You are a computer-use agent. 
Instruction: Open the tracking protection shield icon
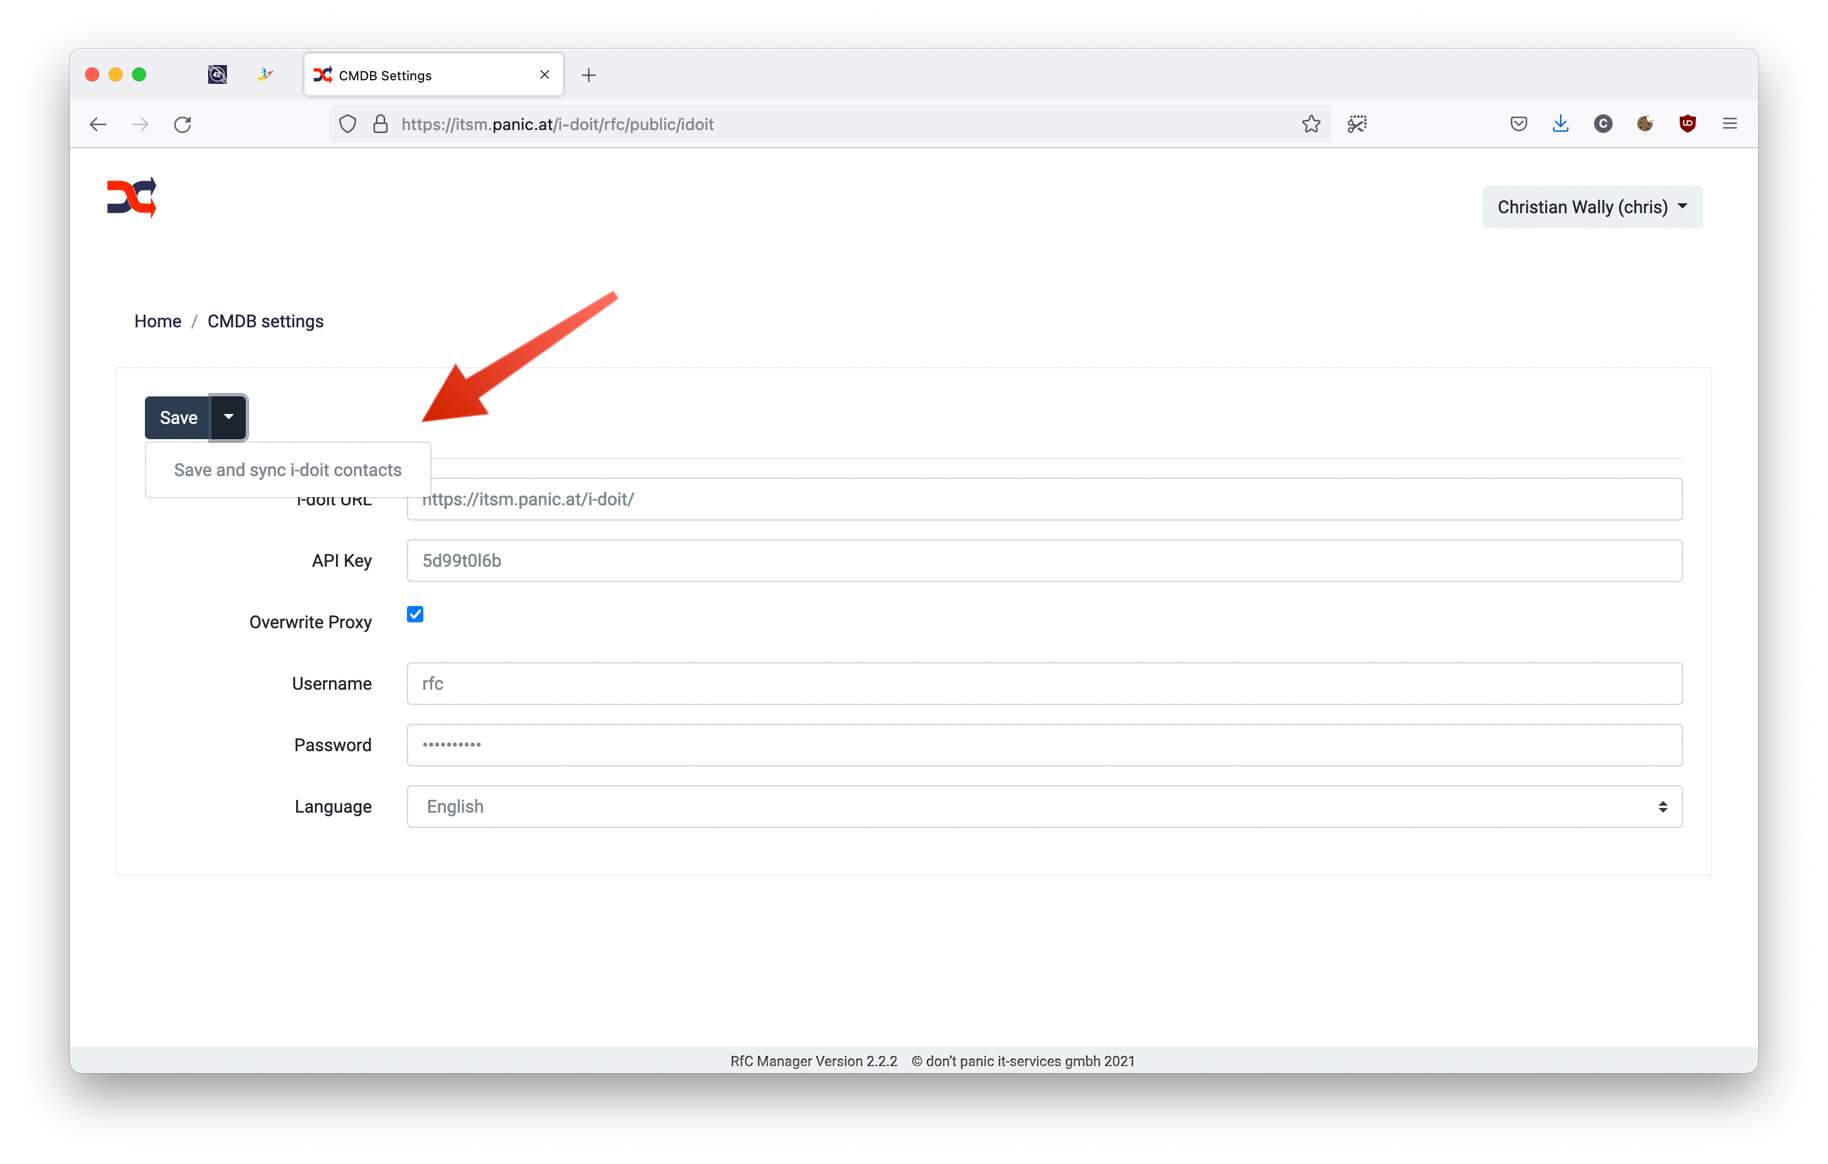tap(347, 124)
